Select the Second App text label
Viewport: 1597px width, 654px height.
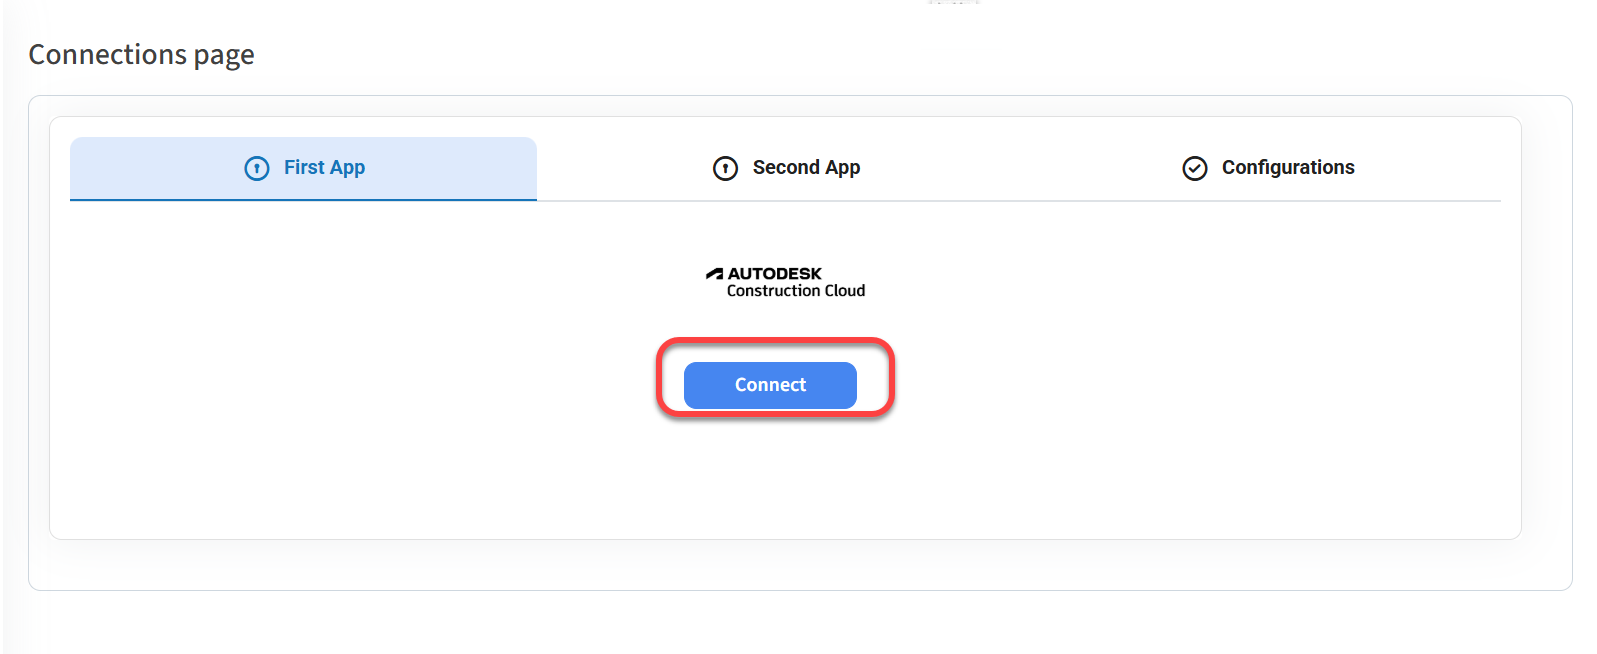click(806, 167)
